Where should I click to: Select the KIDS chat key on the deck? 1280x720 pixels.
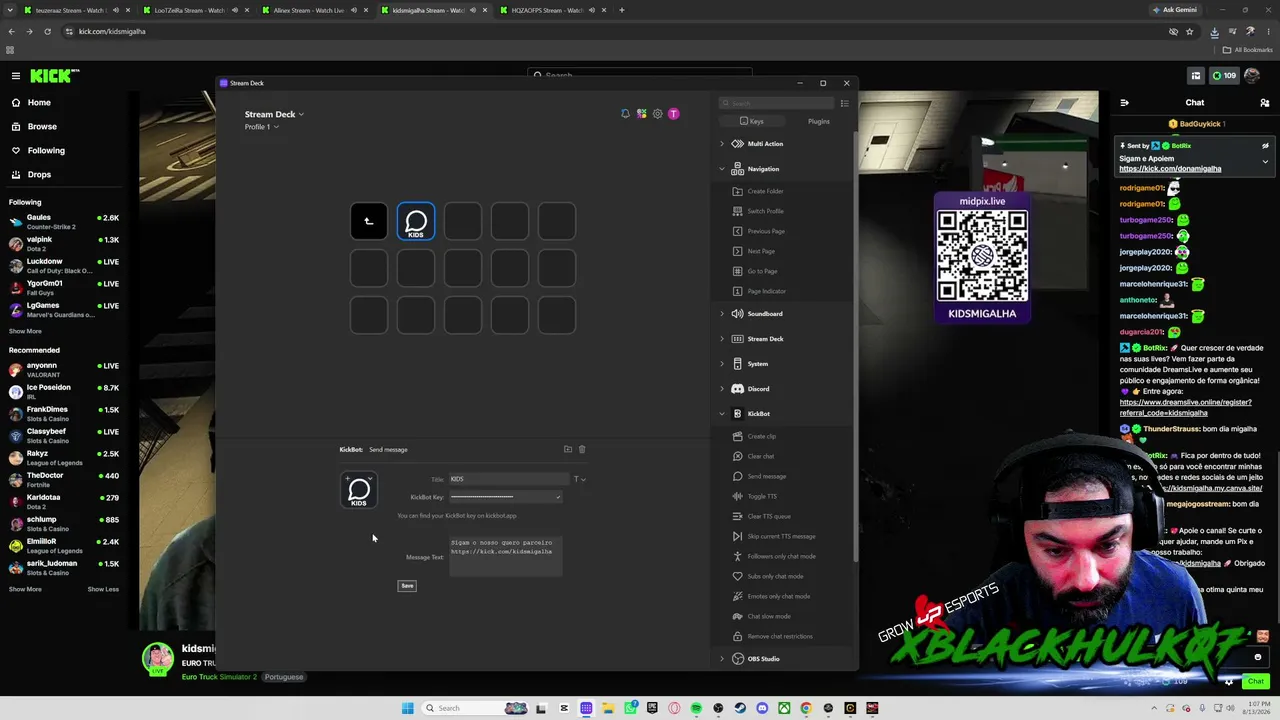pyautogui.click(x=416, y=221)
